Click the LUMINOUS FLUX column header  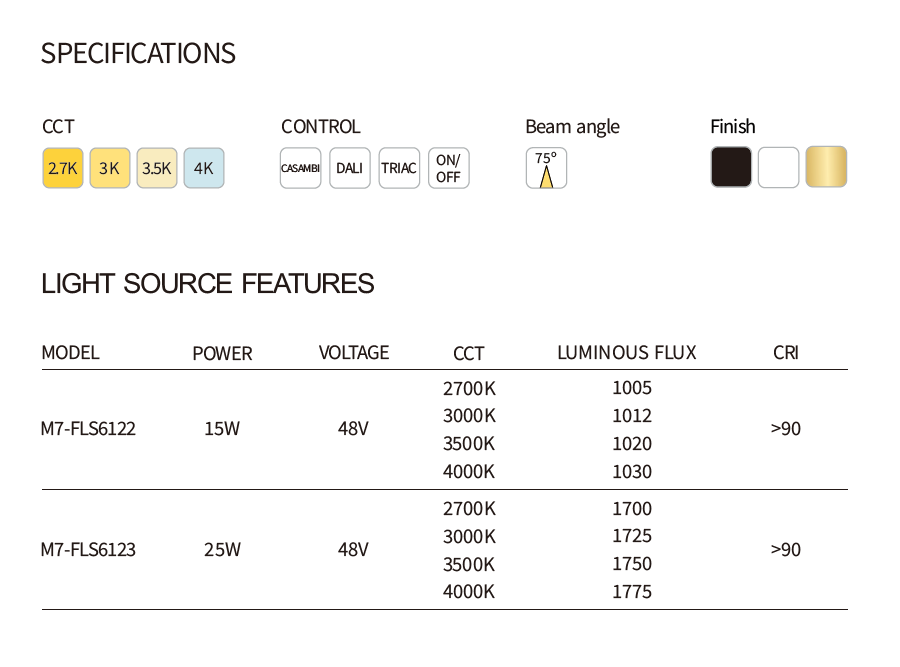(x=626, y=353)
